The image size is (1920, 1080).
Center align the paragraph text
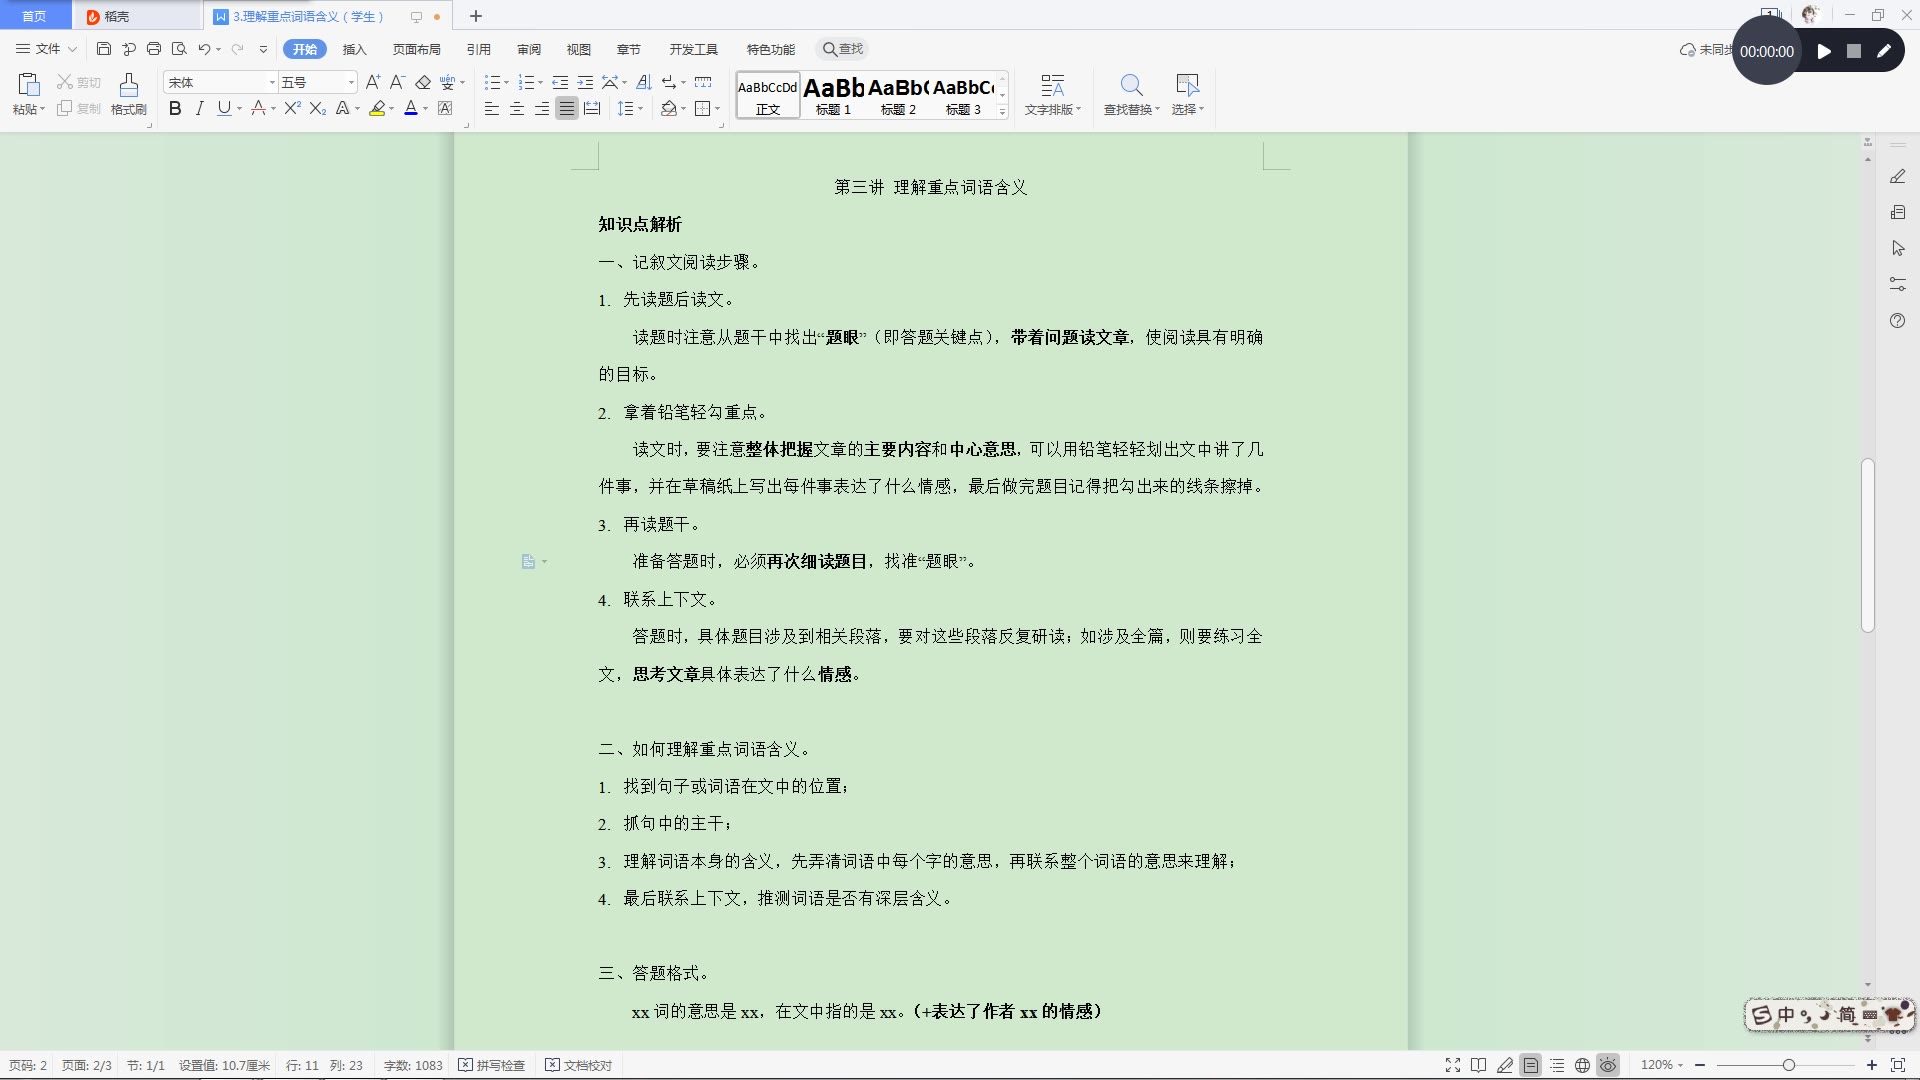517,109
